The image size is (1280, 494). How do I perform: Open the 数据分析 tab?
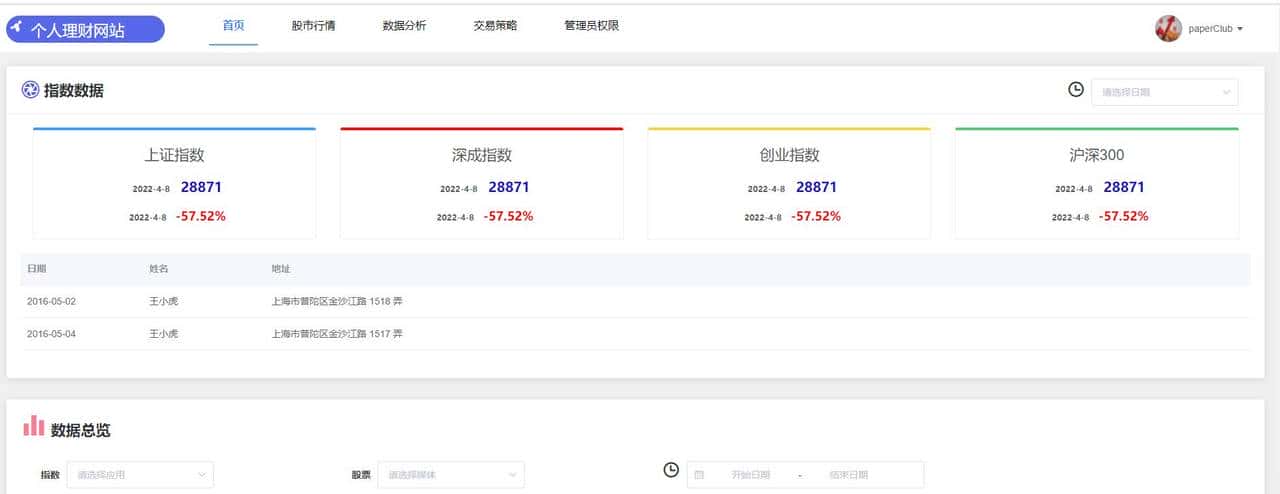(404, 26)
